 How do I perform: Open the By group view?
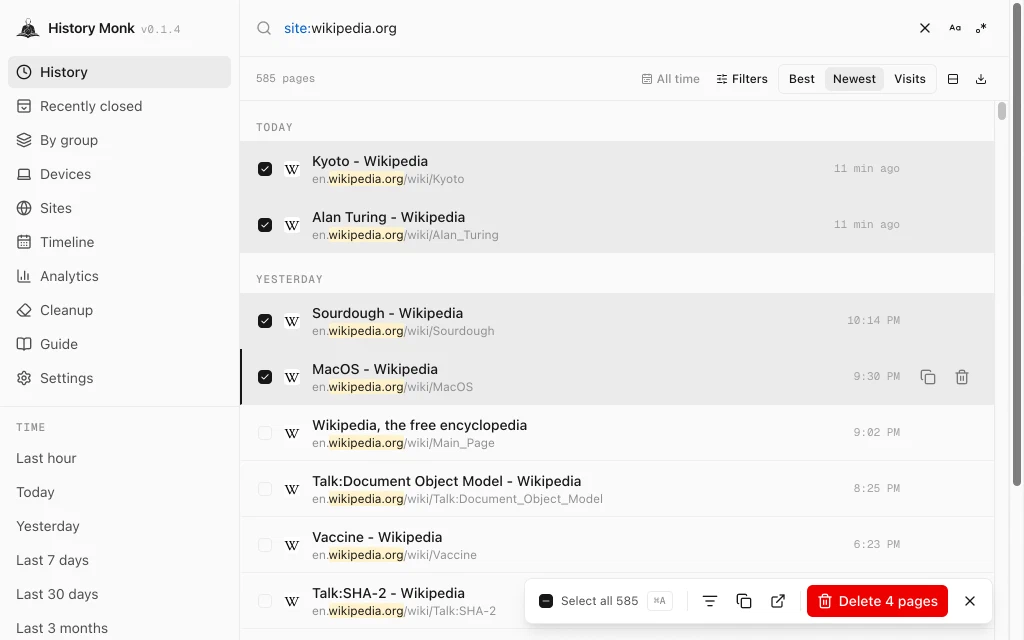tap(120, 140)
